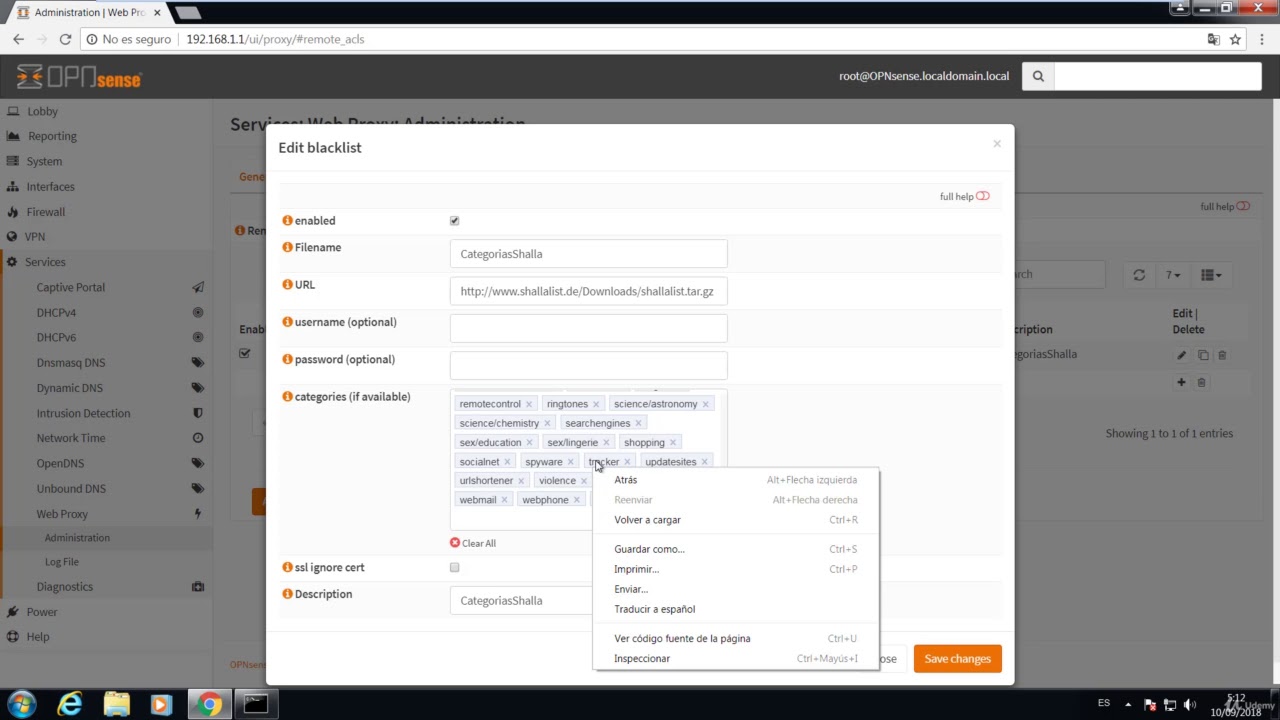Choose Guardar como... in context menu

click(x=736, y=549)
